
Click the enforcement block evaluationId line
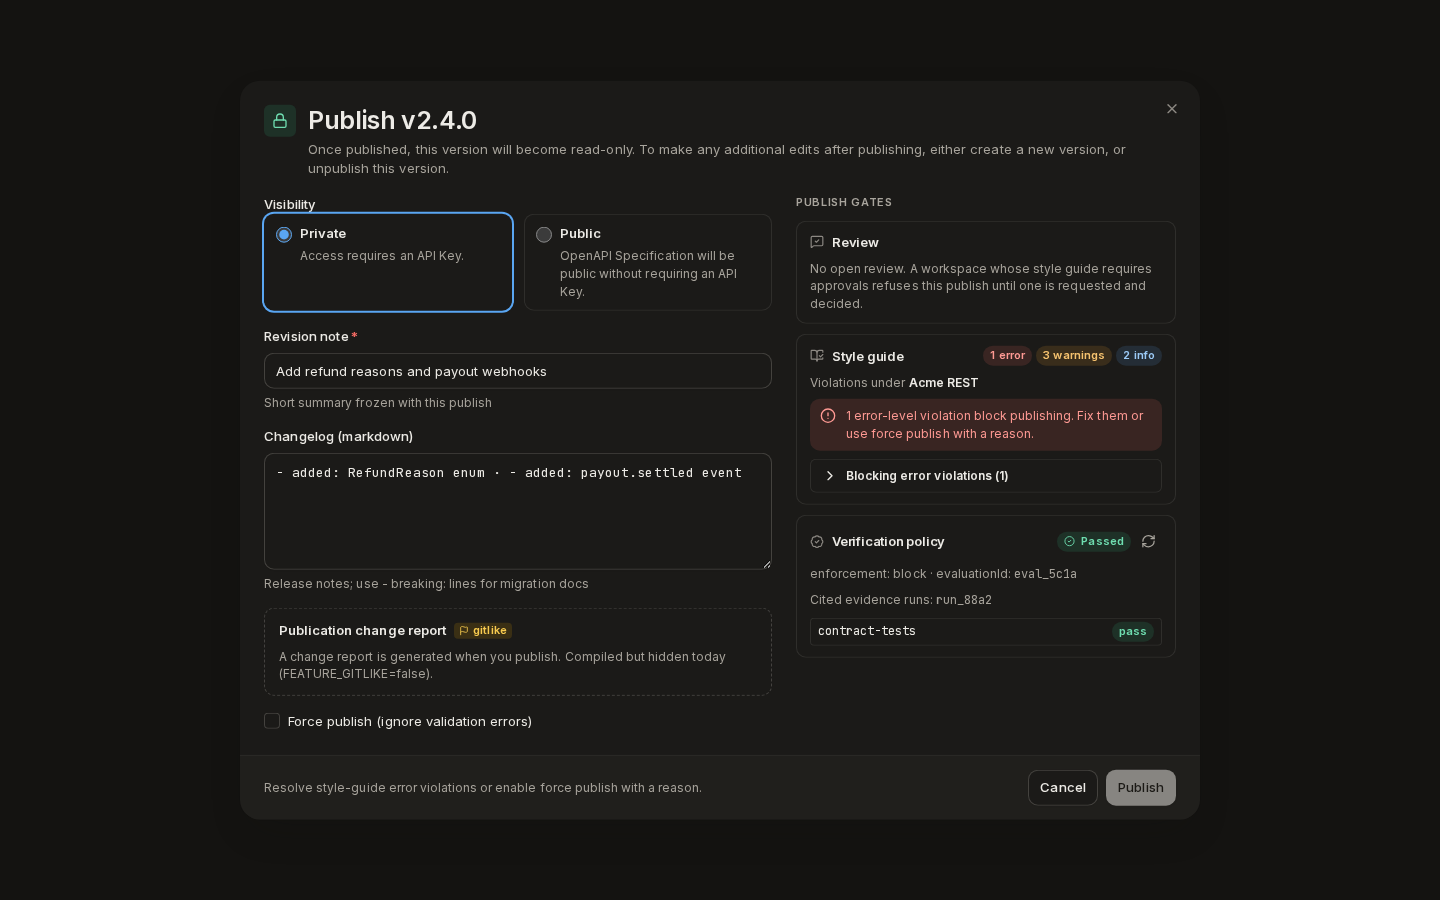[943, 574]
